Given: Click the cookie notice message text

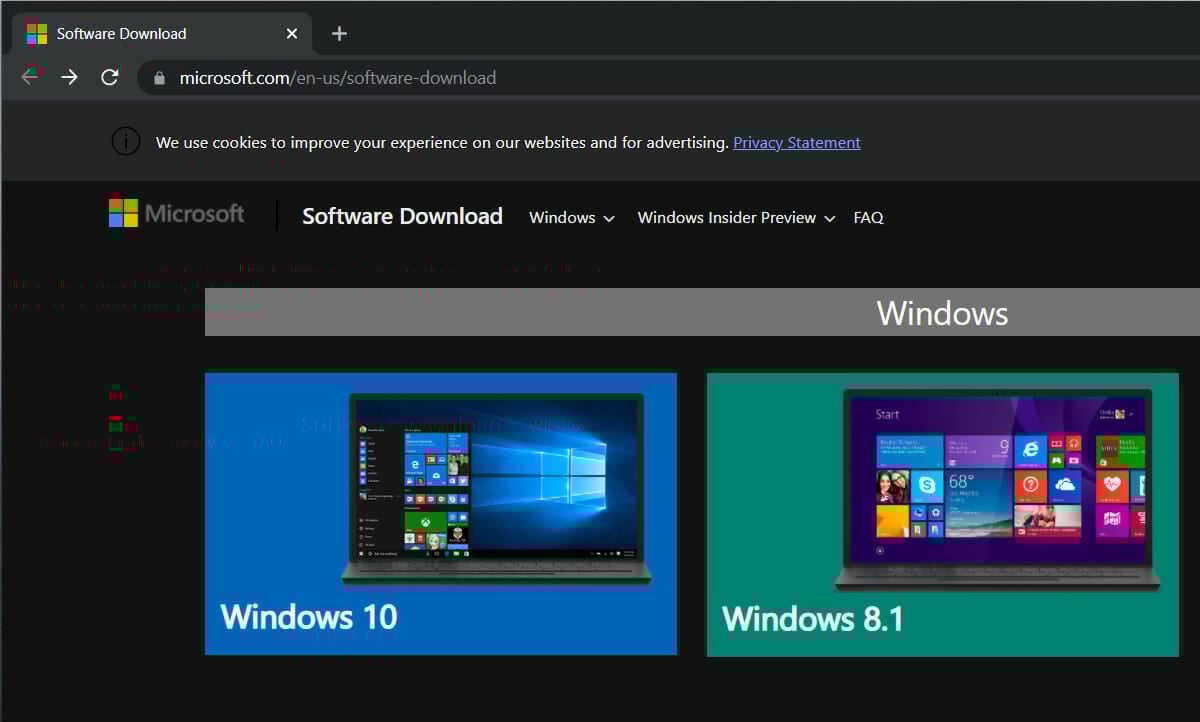Looking at the screenshot, I should pos(442,142).
